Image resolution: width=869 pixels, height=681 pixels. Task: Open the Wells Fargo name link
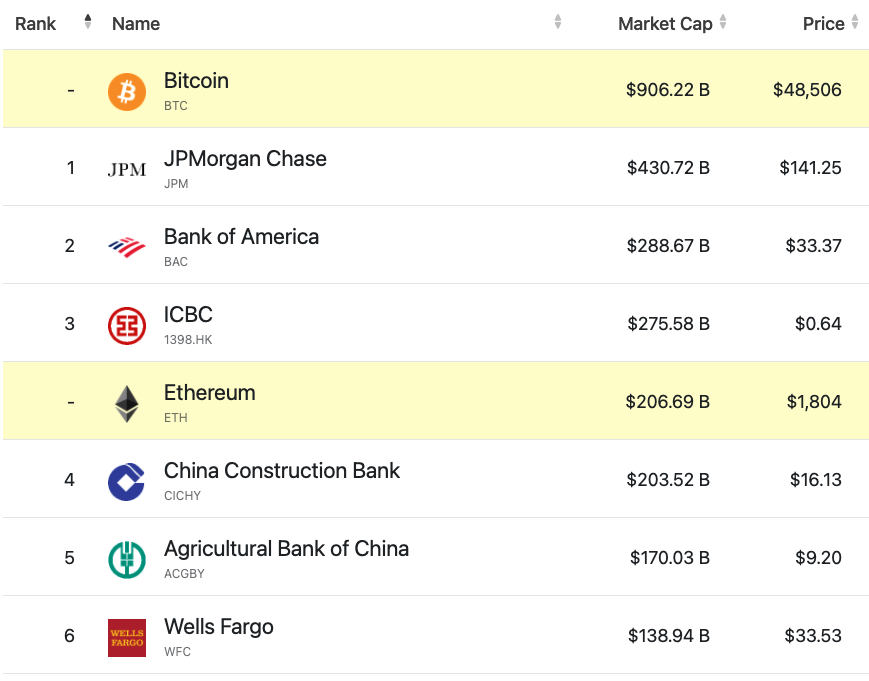(218, 627)
